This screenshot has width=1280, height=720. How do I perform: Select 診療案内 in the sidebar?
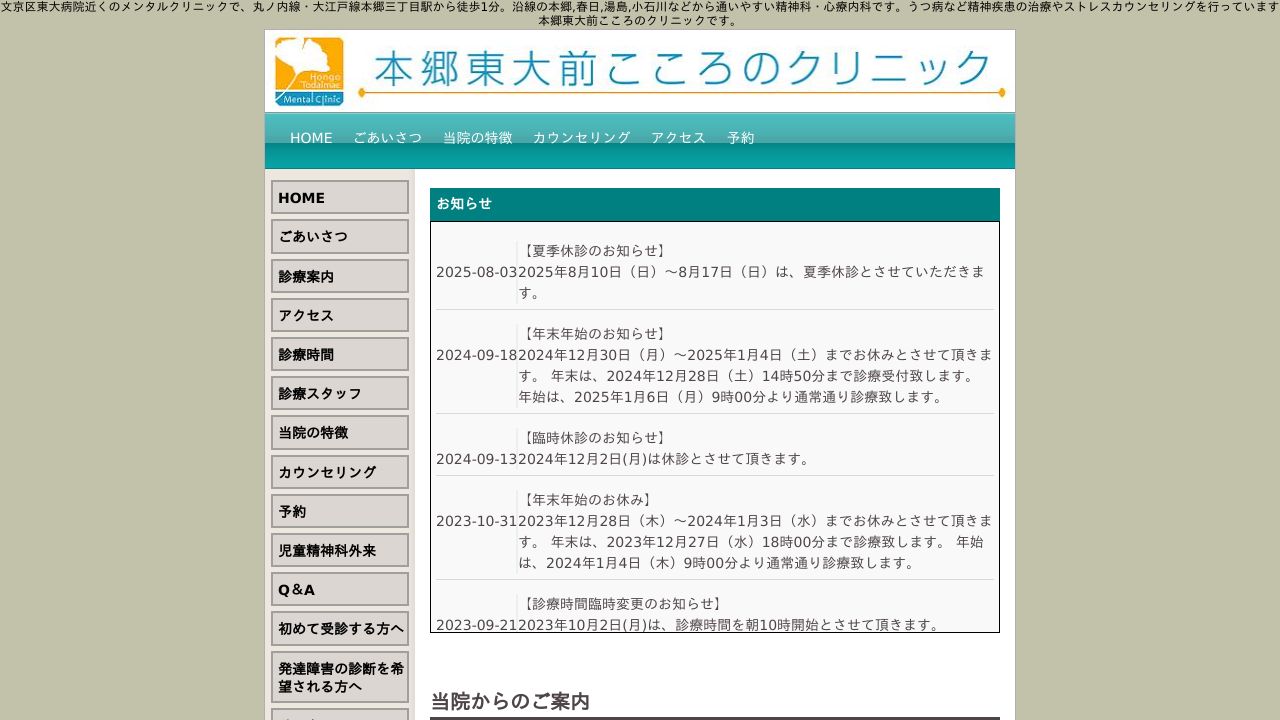(x=339, y=276)
